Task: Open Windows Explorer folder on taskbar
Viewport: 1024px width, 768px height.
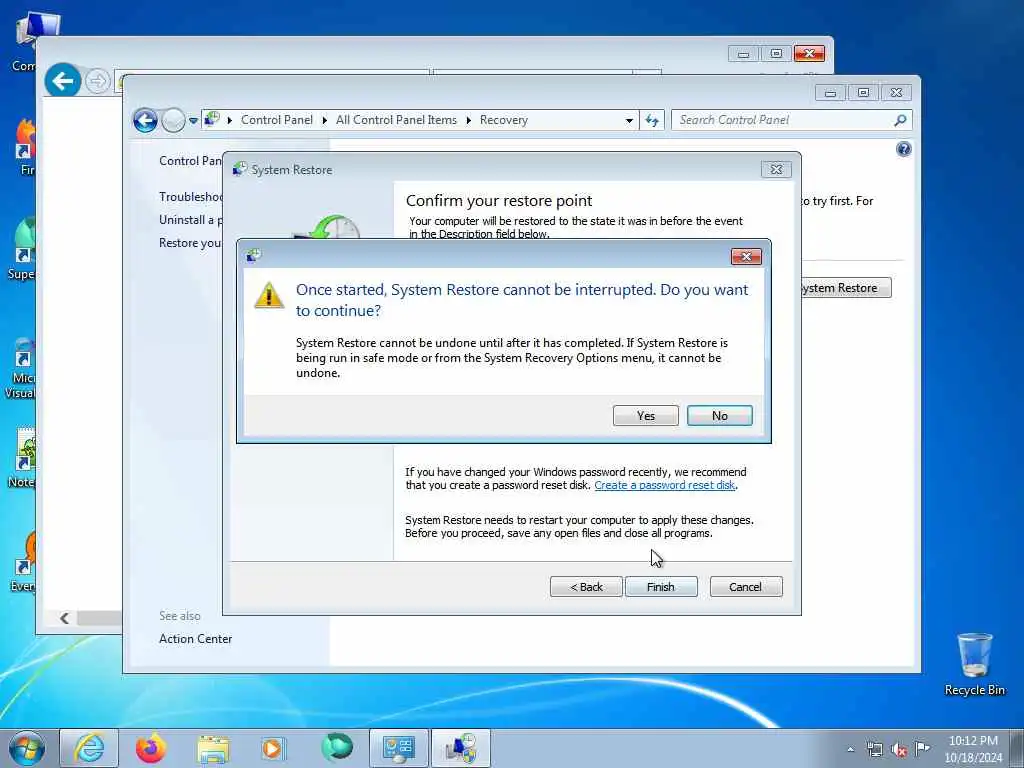Action: (213, 748)
